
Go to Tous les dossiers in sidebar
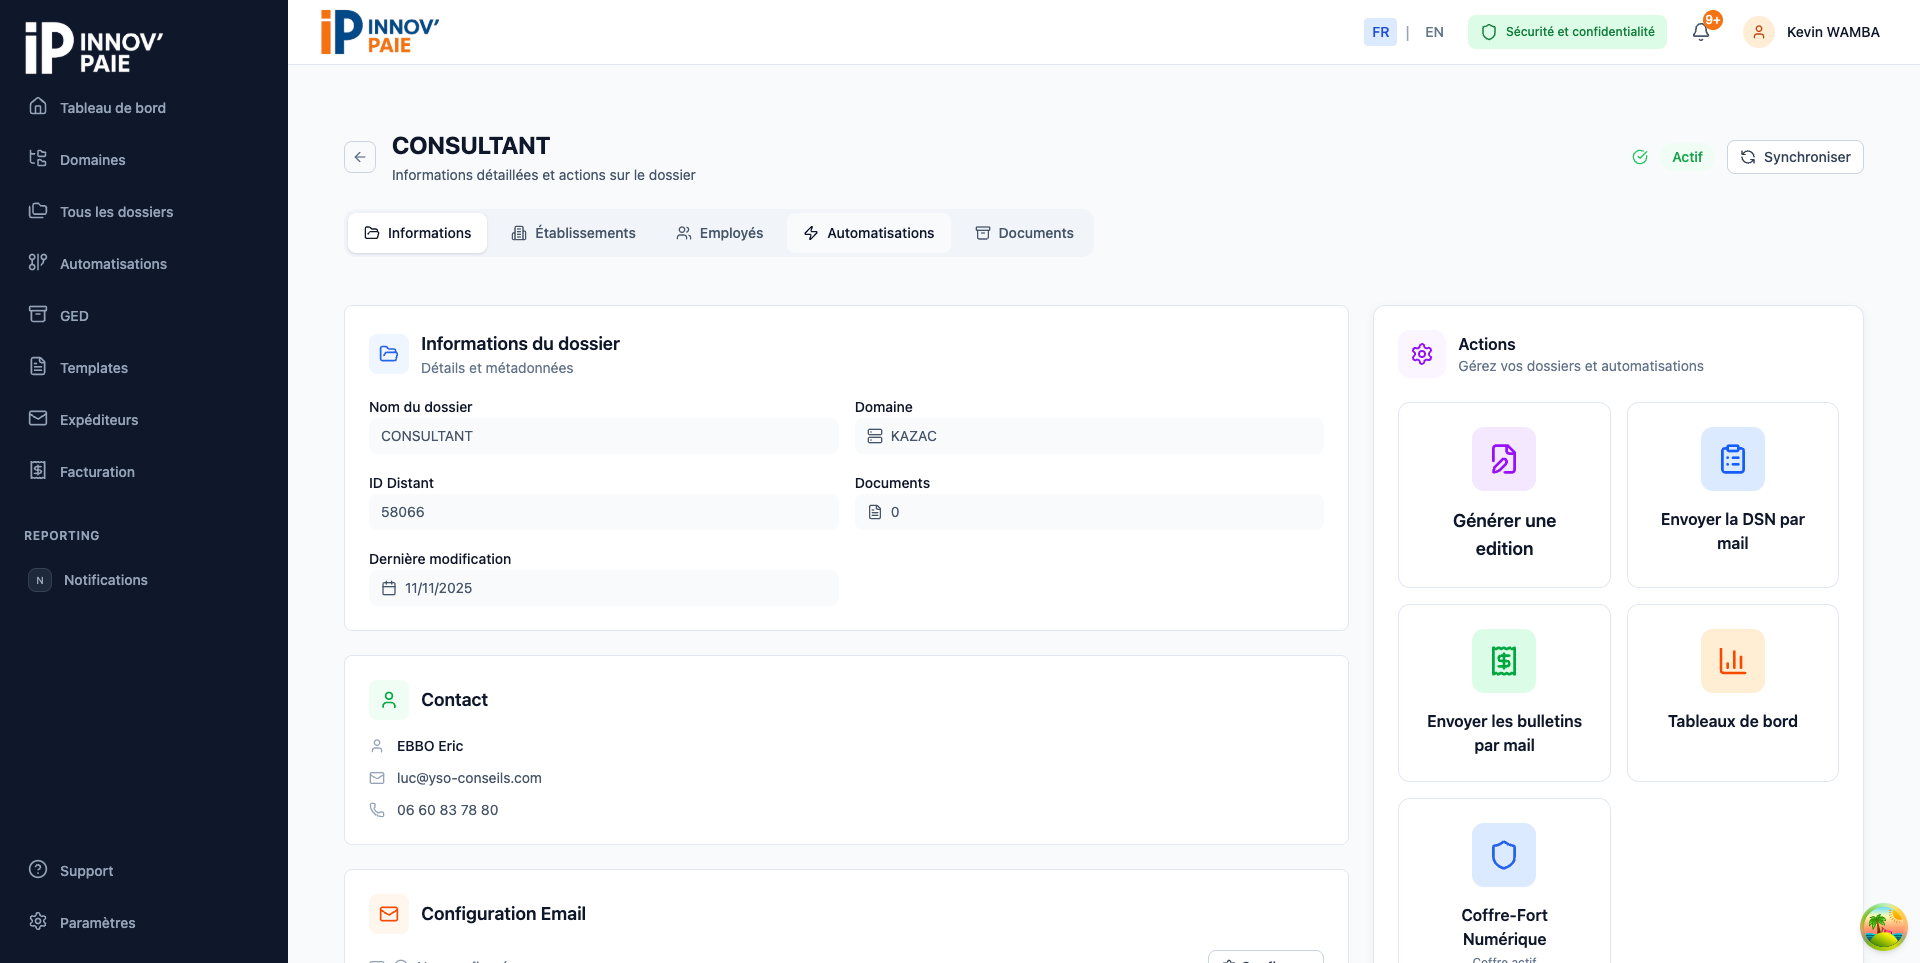(x=116, y=212)
